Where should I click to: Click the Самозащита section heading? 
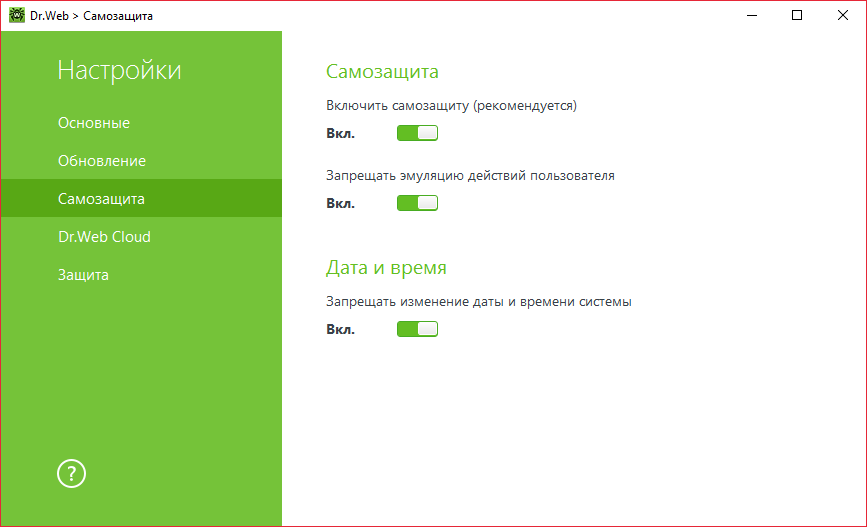382,71
